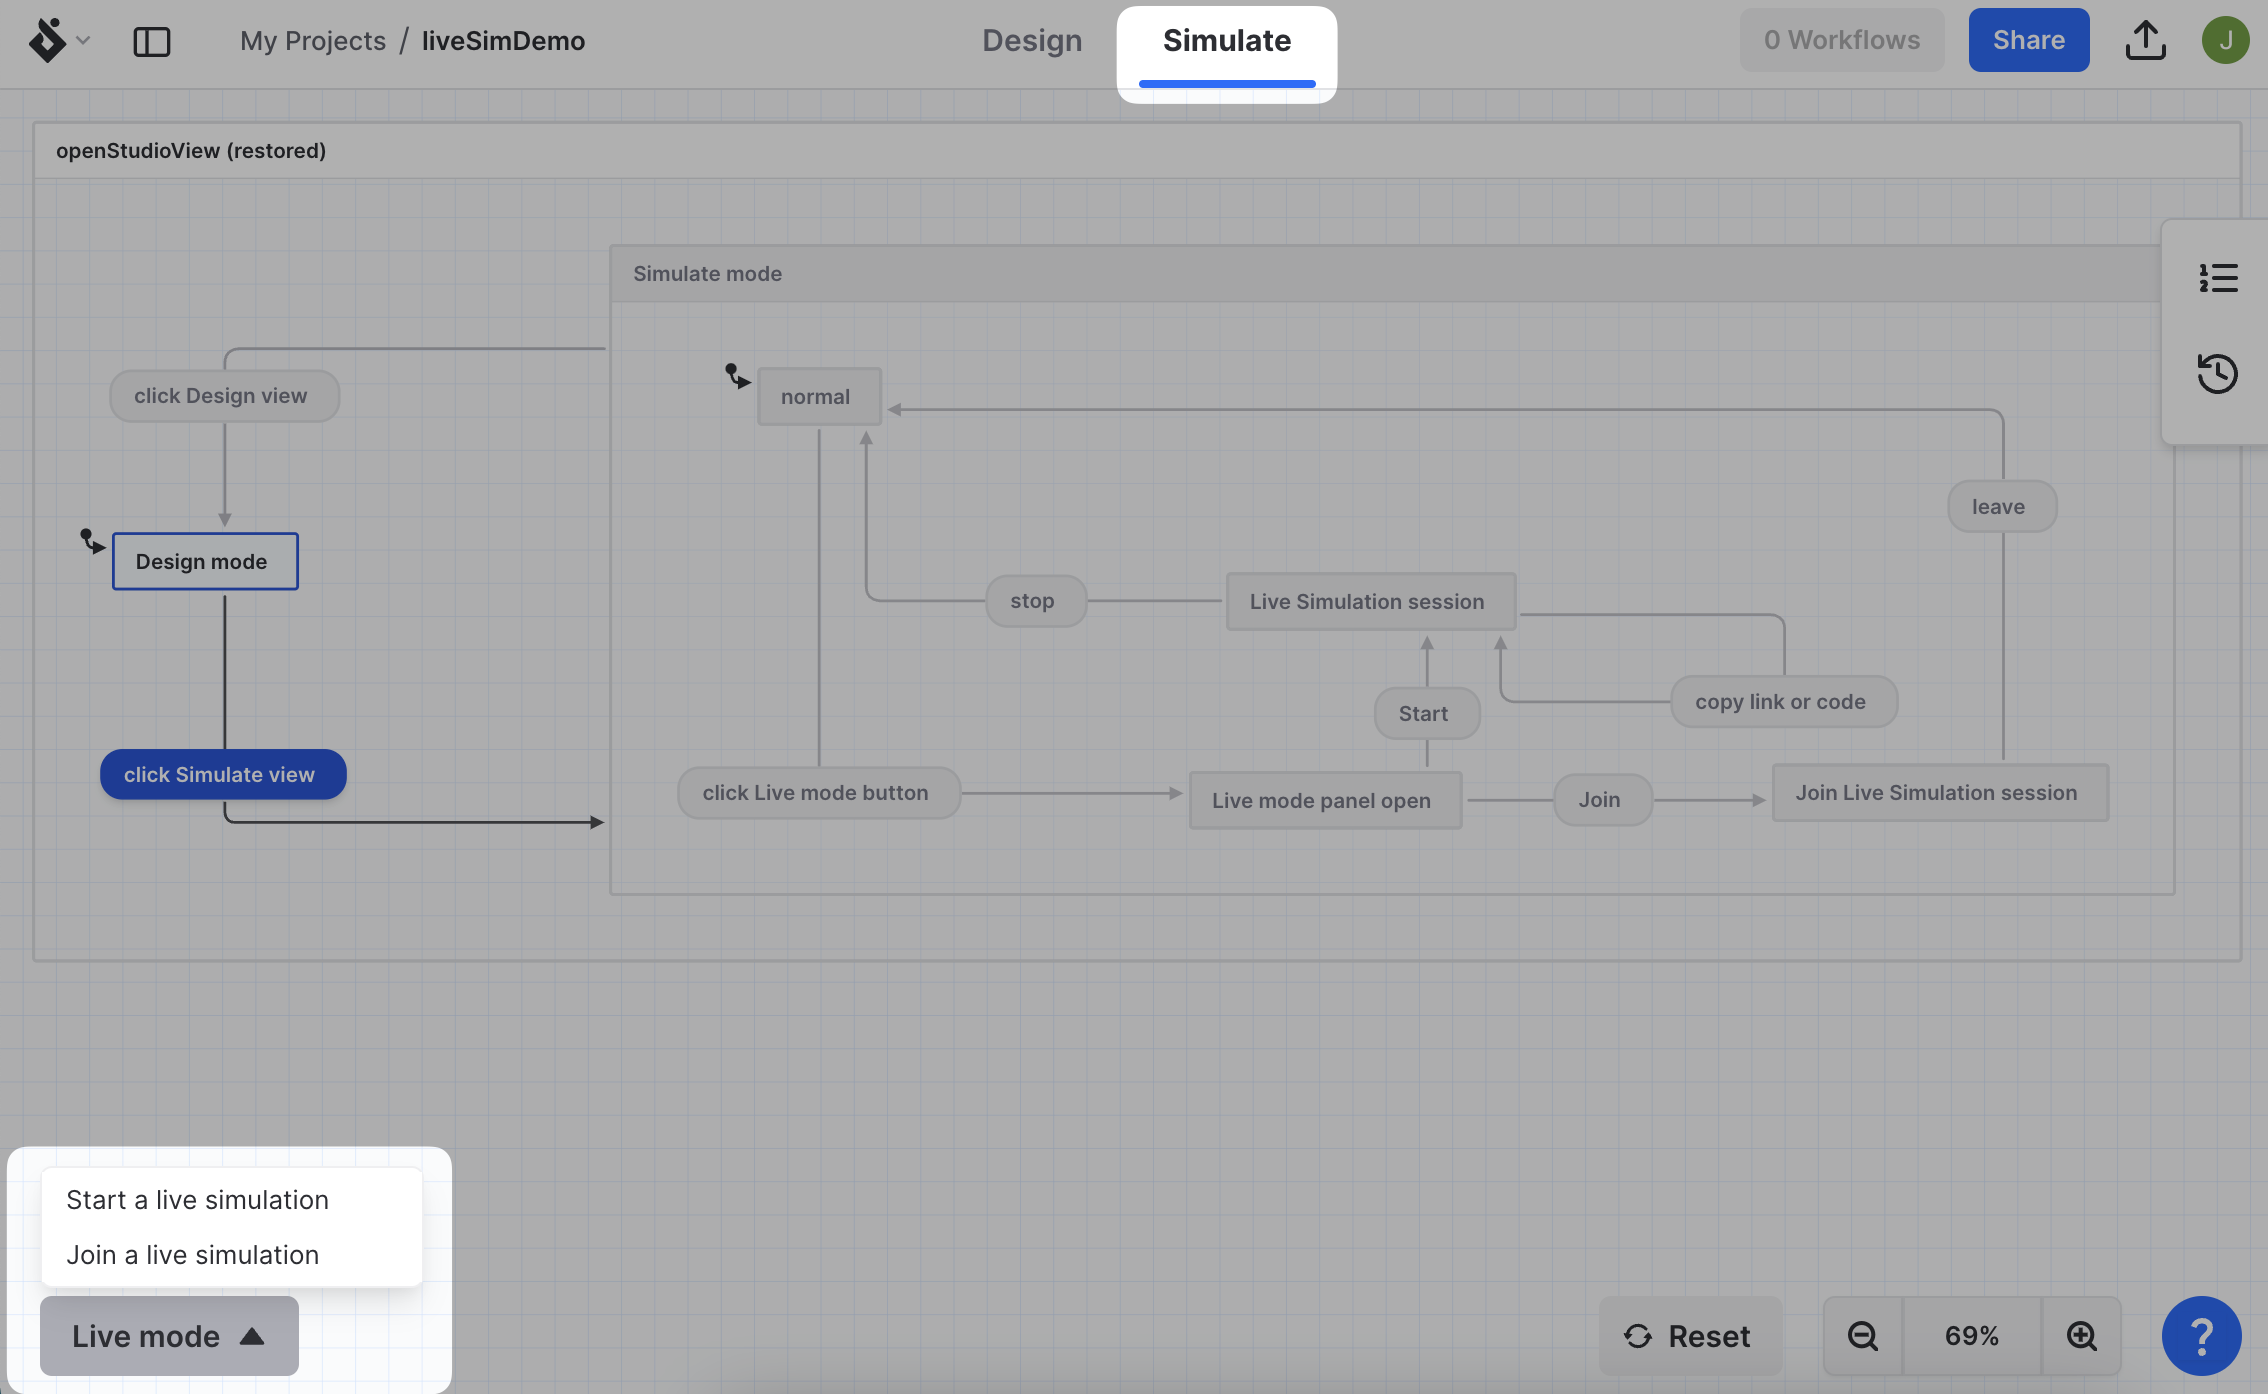Trigger the click Simulate view event
This screenshot has height=1394, width=2268.
coord(222,775)
